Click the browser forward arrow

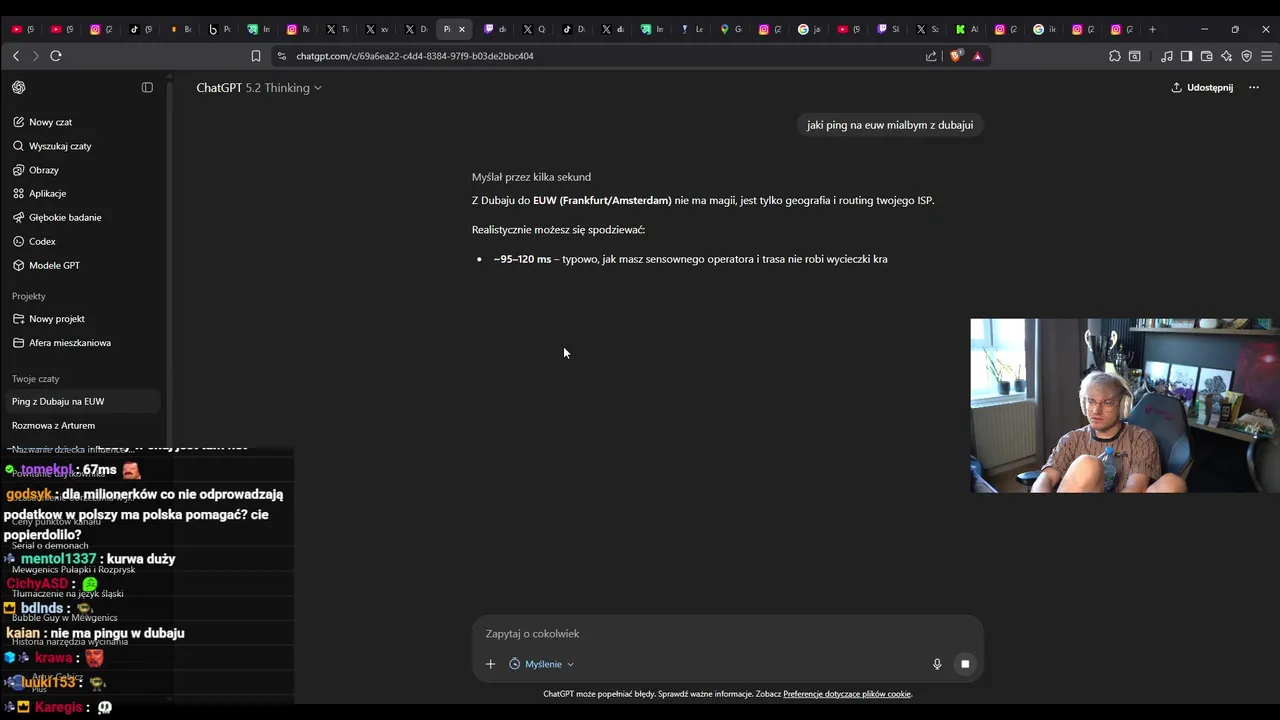(36, 56)
